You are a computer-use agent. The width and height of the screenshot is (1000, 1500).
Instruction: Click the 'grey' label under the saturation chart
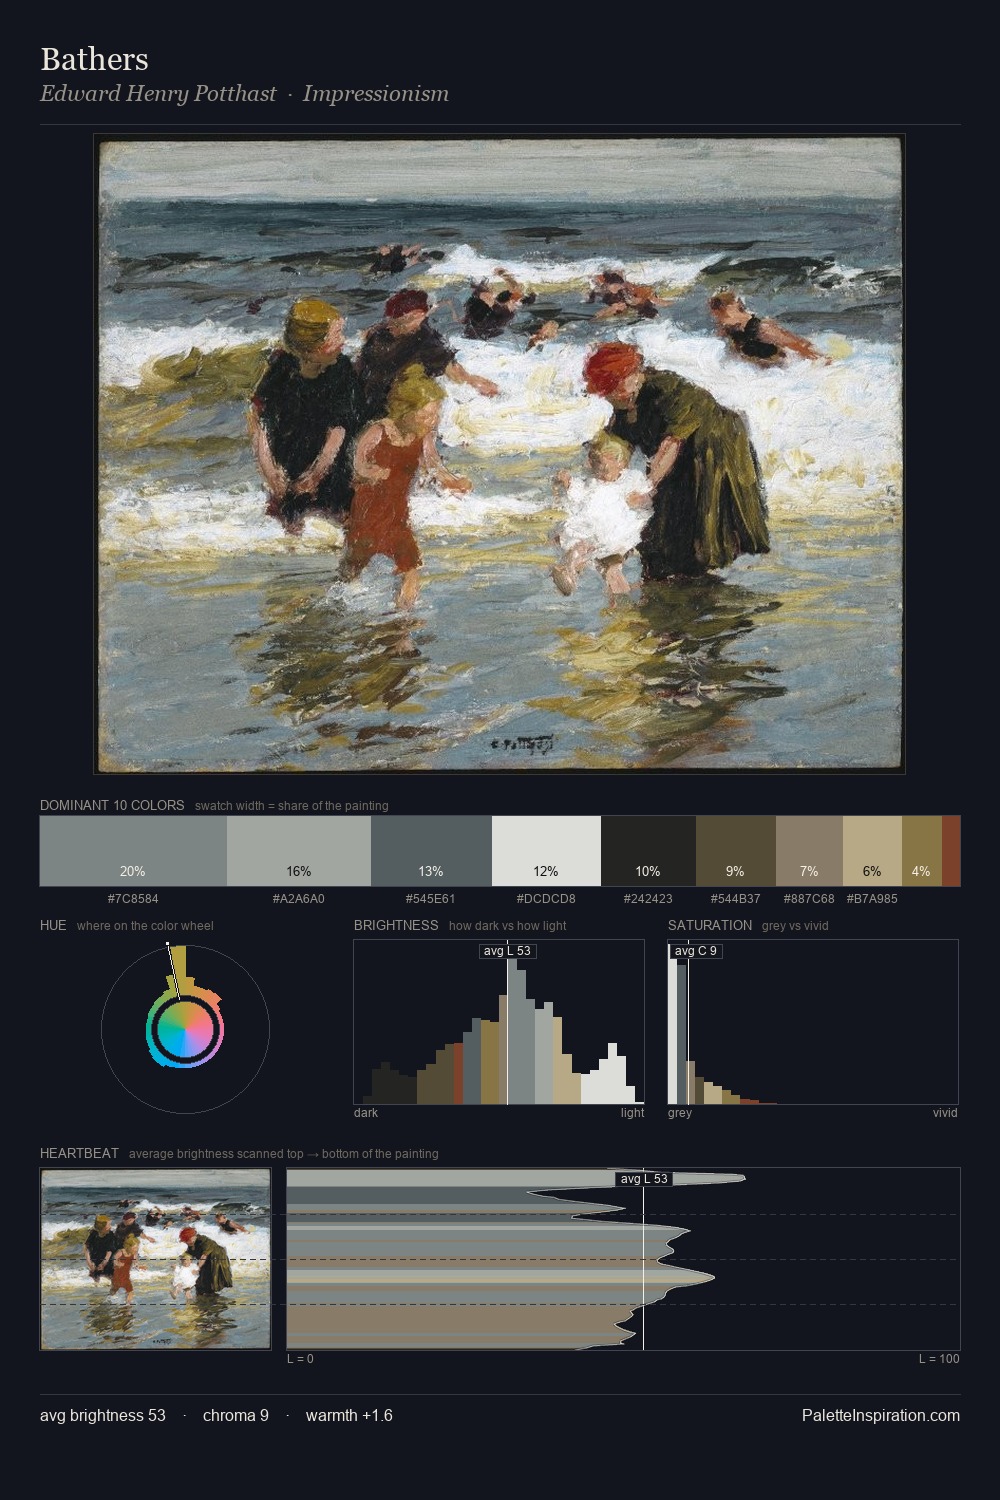[x=680, y=1112]
